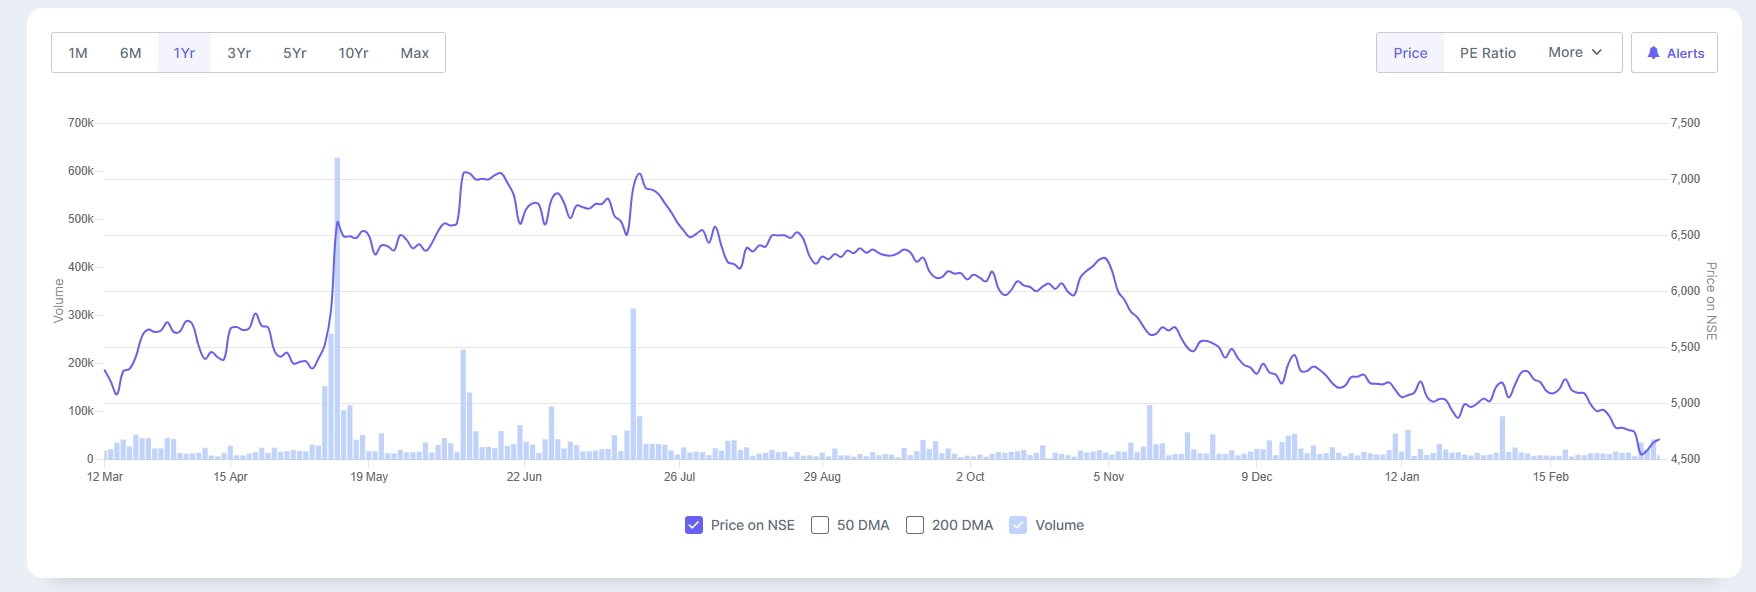Select the Price chart view
This screenshot has height=592, width=1756.
[x=1410, y=53]
